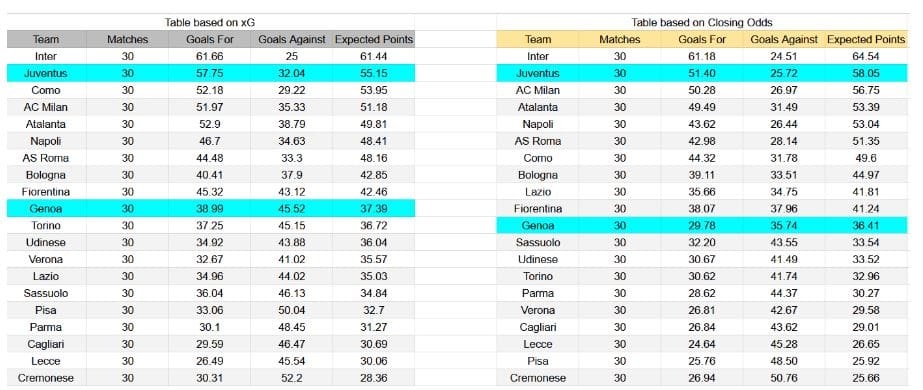Select the Team header in xG table

(47, 39)
